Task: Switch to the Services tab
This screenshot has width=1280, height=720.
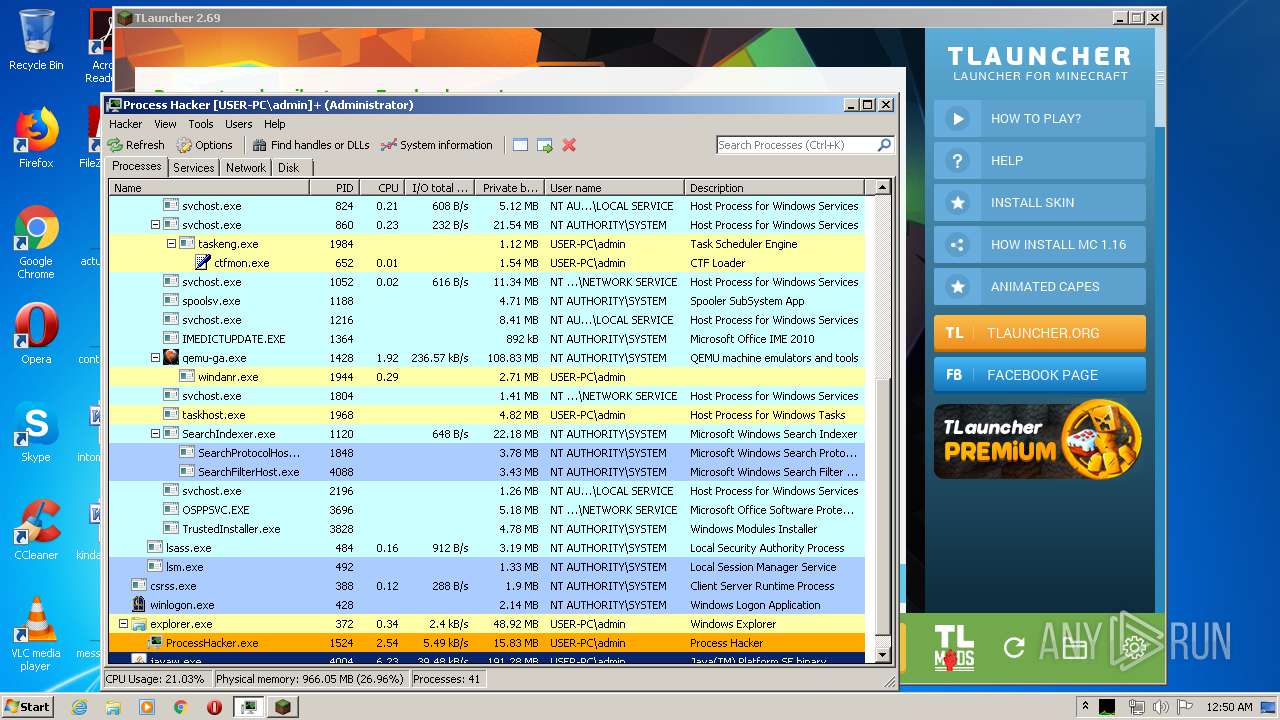Action: tap(193, 168)
